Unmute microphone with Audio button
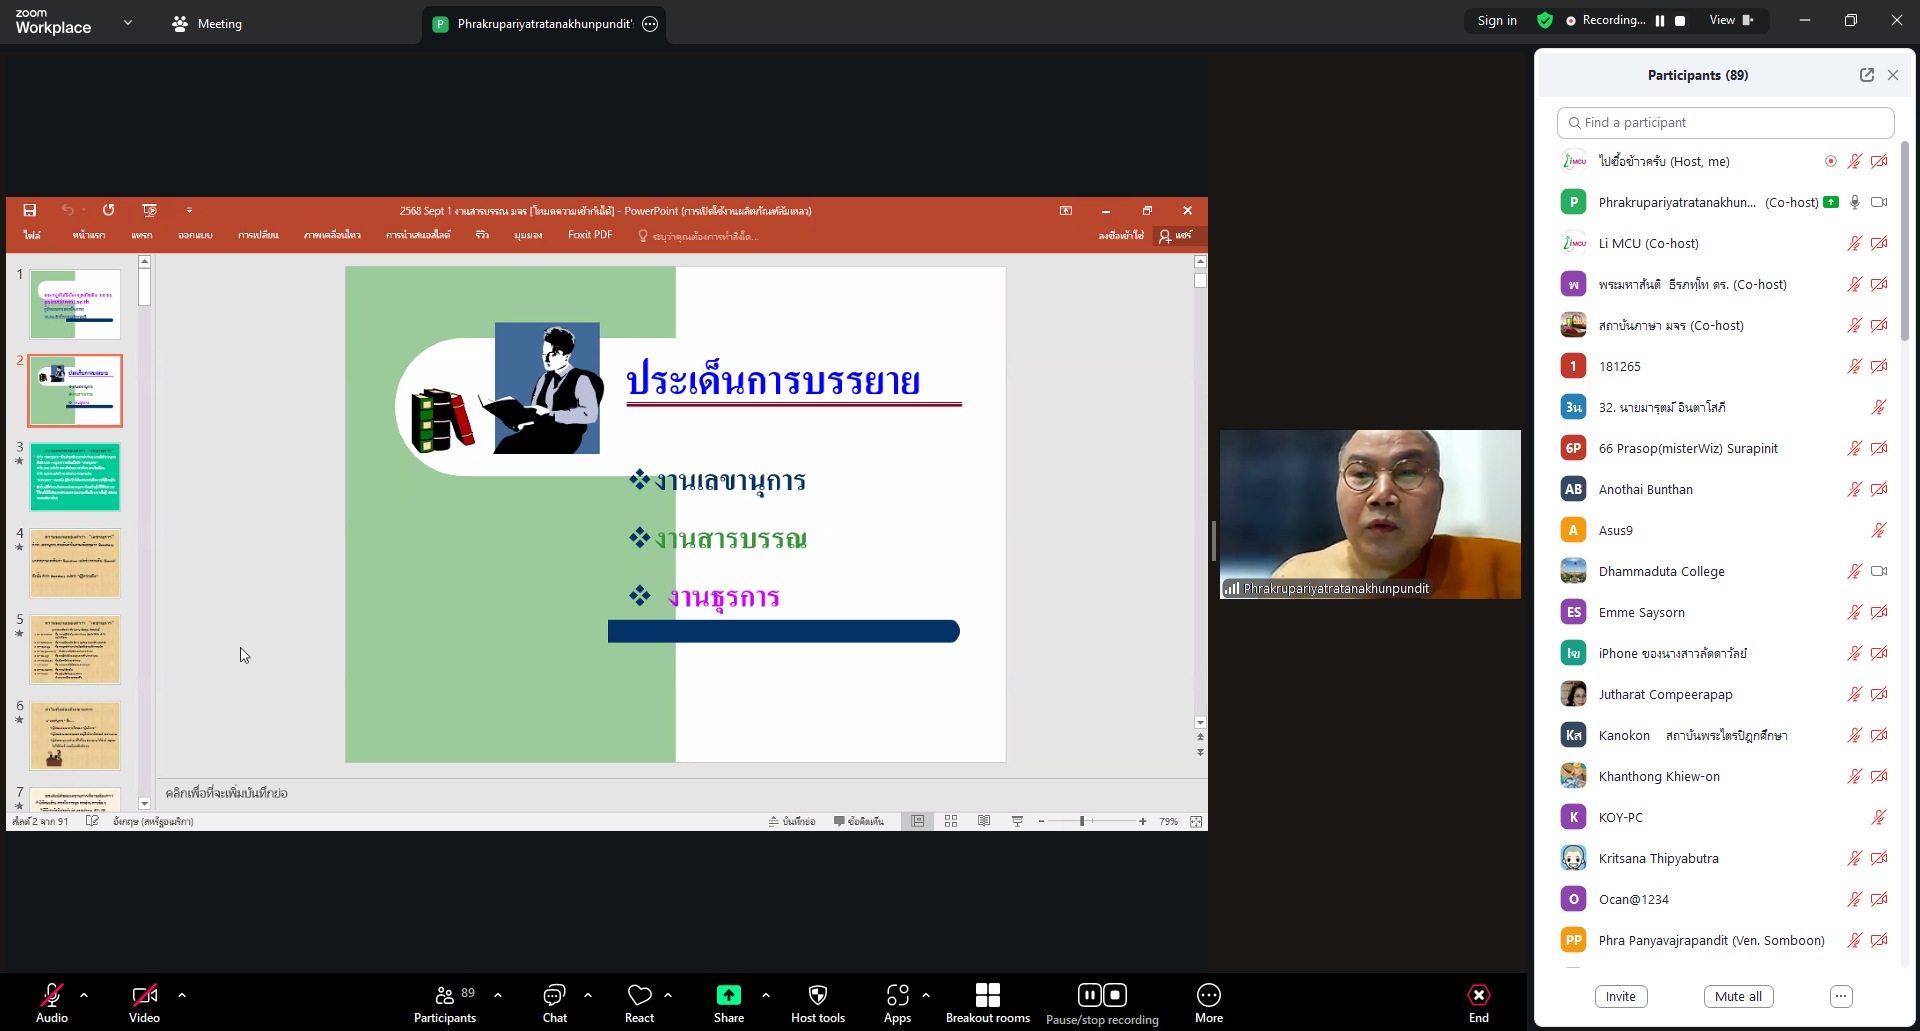Viewport: 1920px width, 1031px height. (x=51, y=995)
